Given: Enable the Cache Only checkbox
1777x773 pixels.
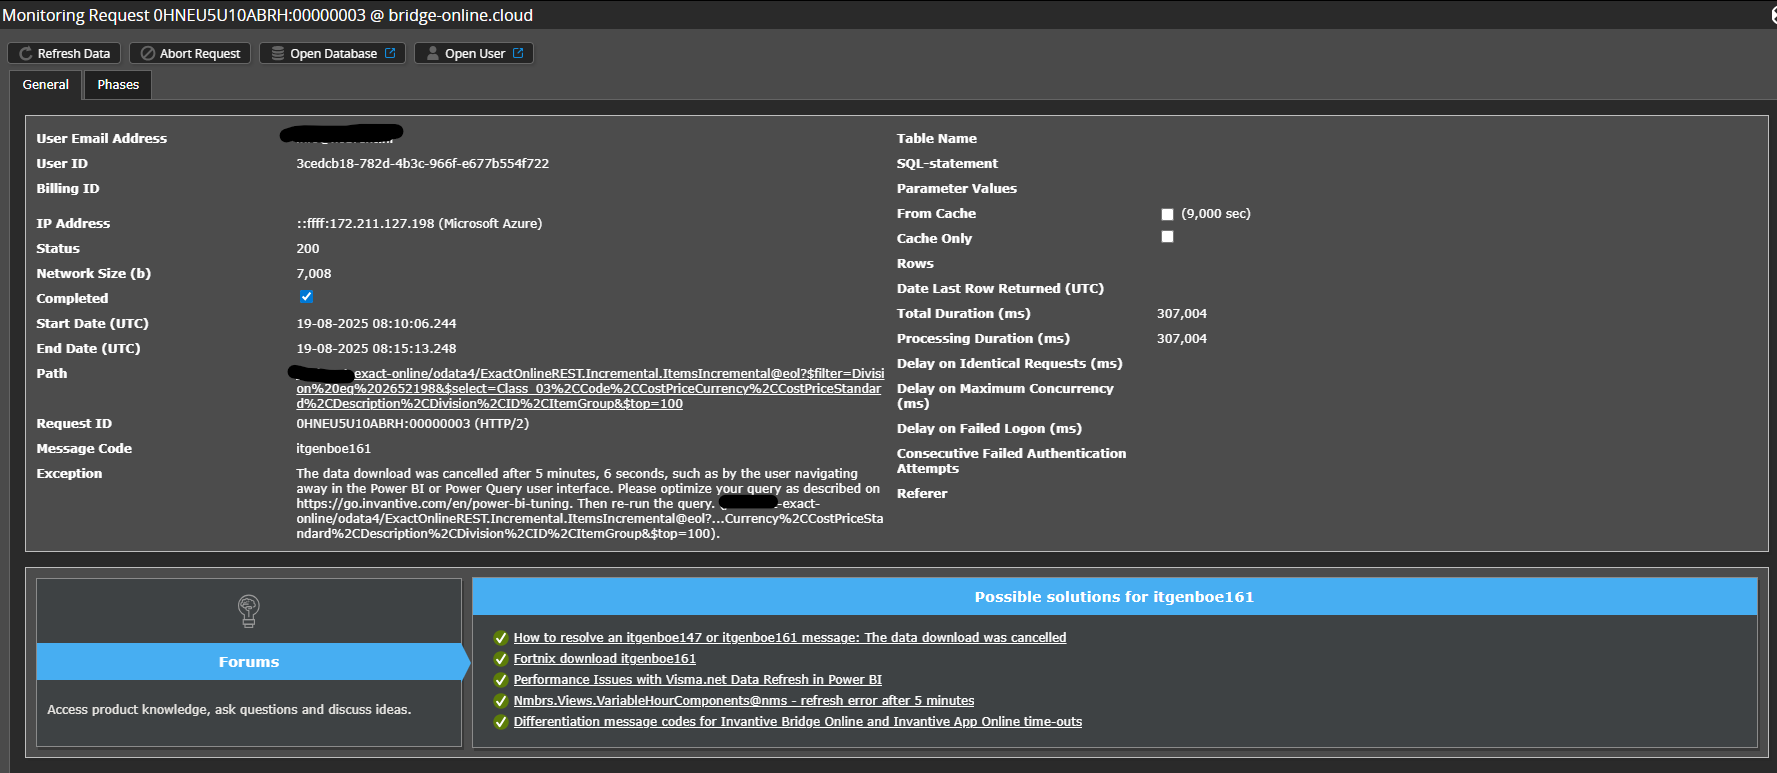Looking at the screenshot, I should (x=1167, y=237).
